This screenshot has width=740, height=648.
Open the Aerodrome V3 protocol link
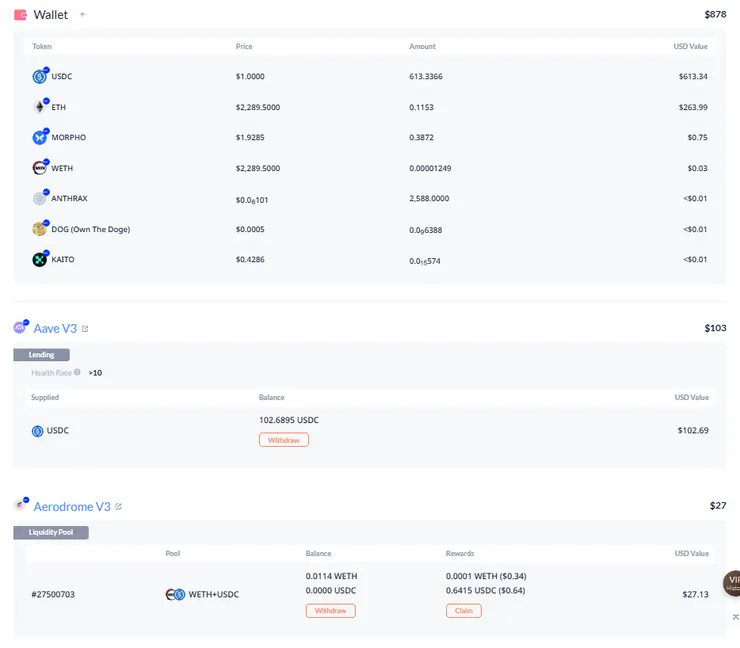point(72,506)
